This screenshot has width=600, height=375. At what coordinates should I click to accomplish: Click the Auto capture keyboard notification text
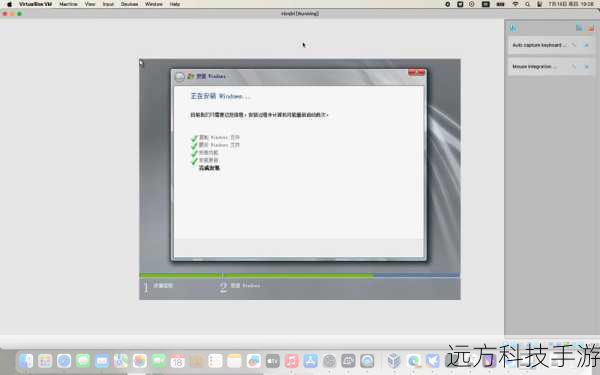click(x=540, y=45)
